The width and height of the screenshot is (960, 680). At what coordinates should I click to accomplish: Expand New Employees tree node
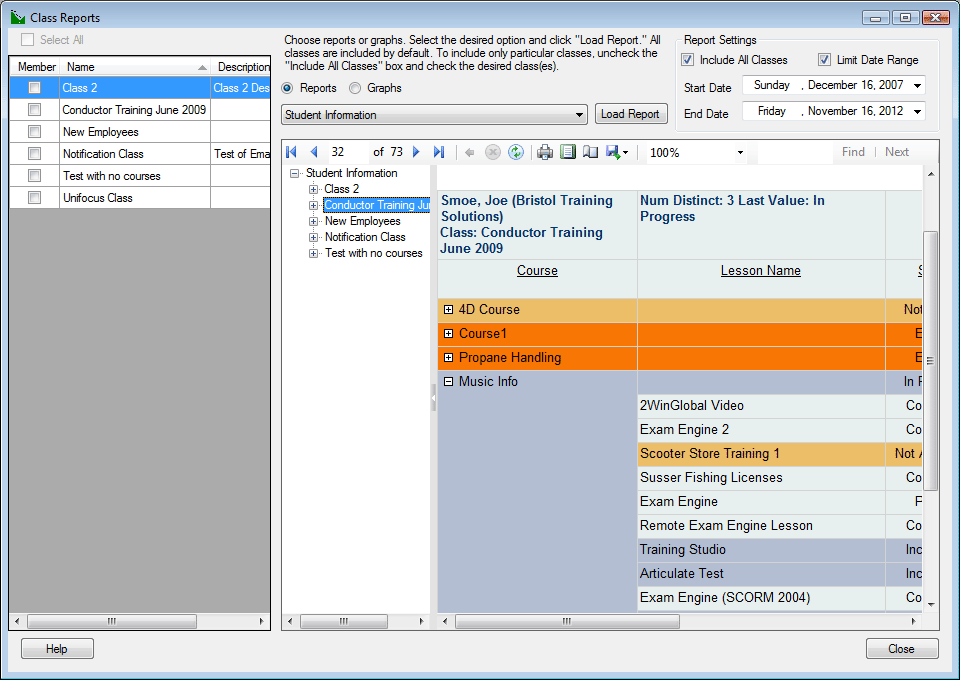point(313,221)
